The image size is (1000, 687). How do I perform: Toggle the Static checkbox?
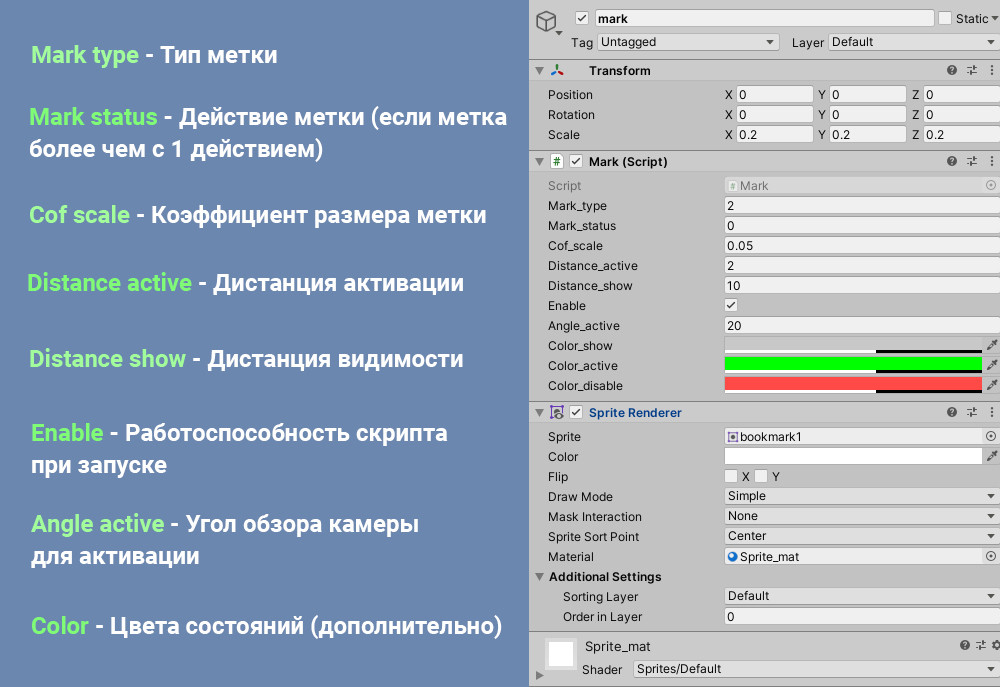click(945, 19)
